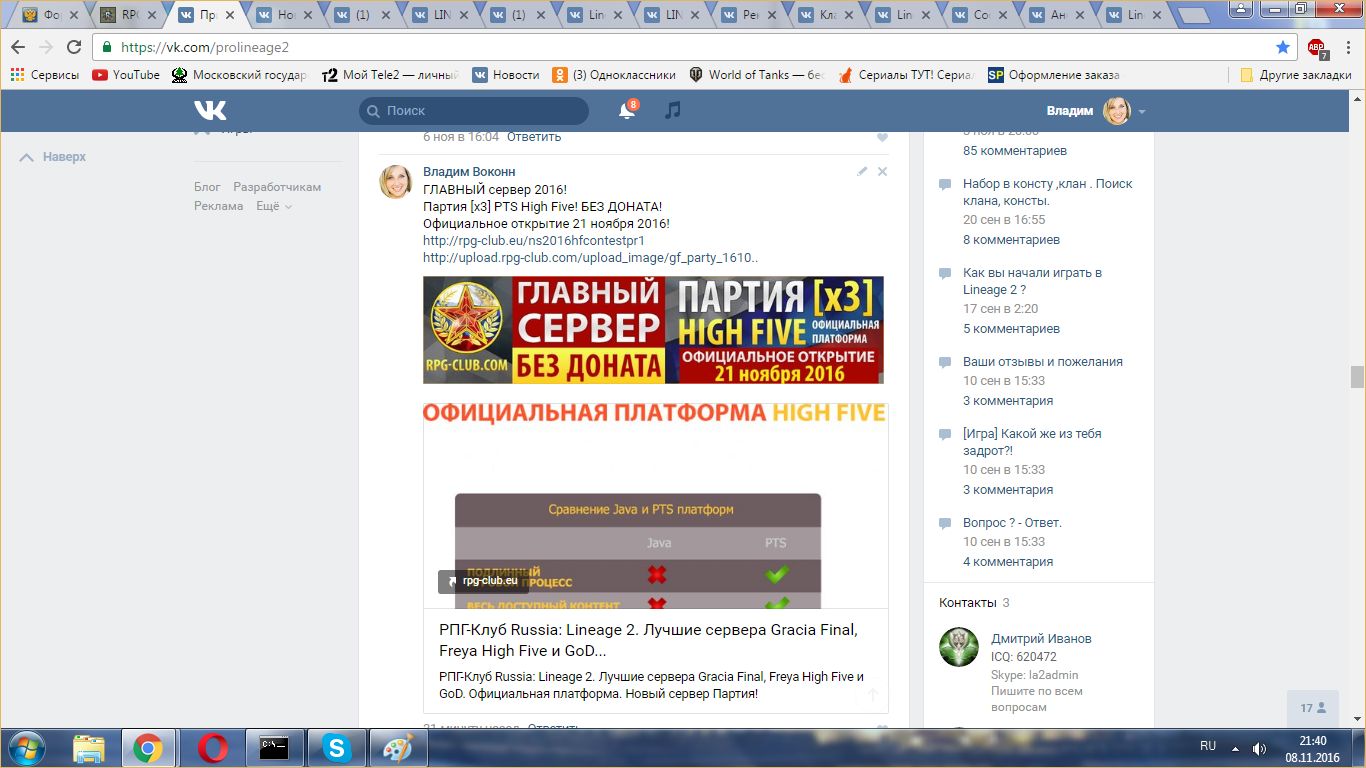
Task: Click the Chrome reload button
Action: [x=73, y=47]
